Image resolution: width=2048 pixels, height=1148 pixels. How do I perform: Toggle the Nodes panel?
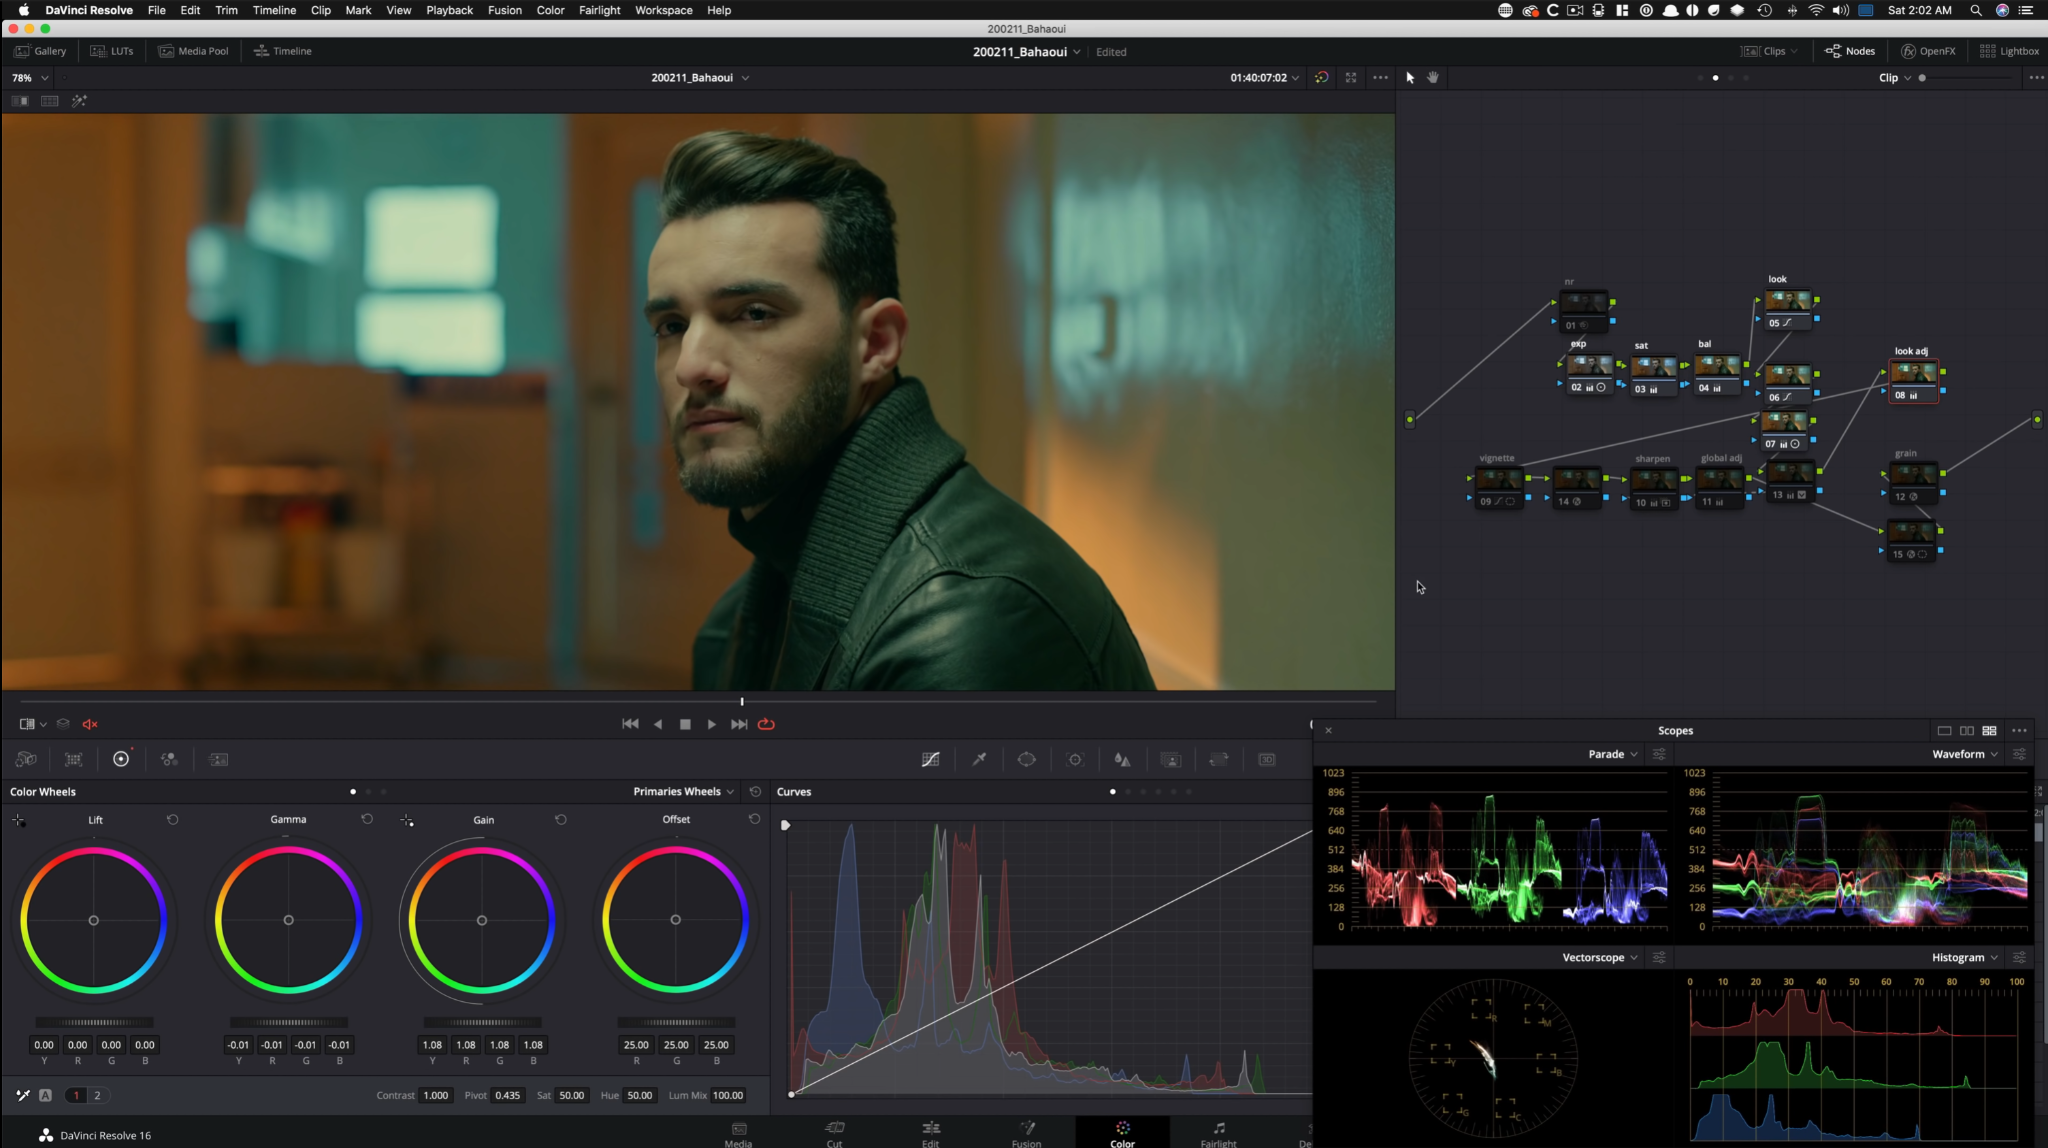click(1850, 51)
